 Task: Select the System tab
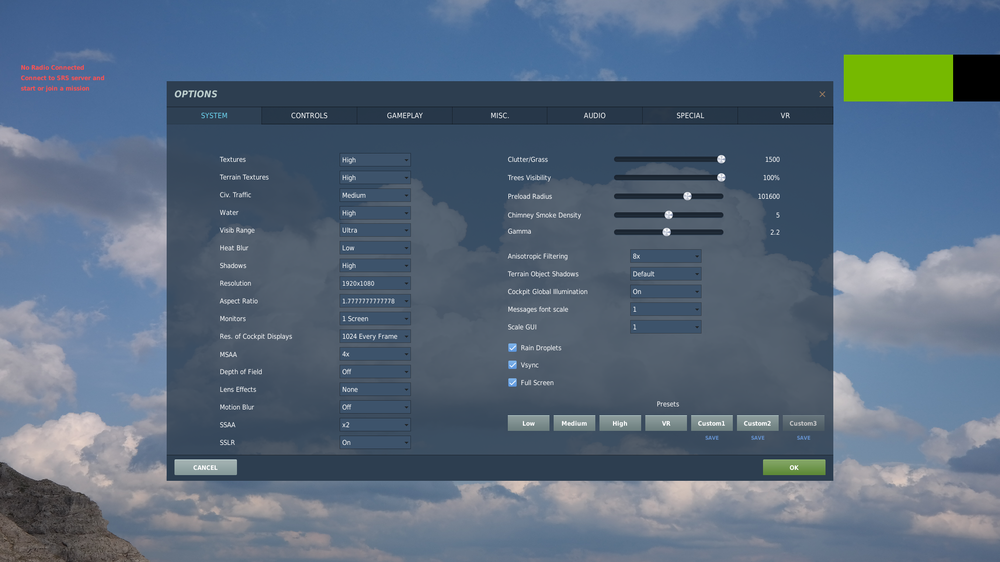(x=214, y=115)
